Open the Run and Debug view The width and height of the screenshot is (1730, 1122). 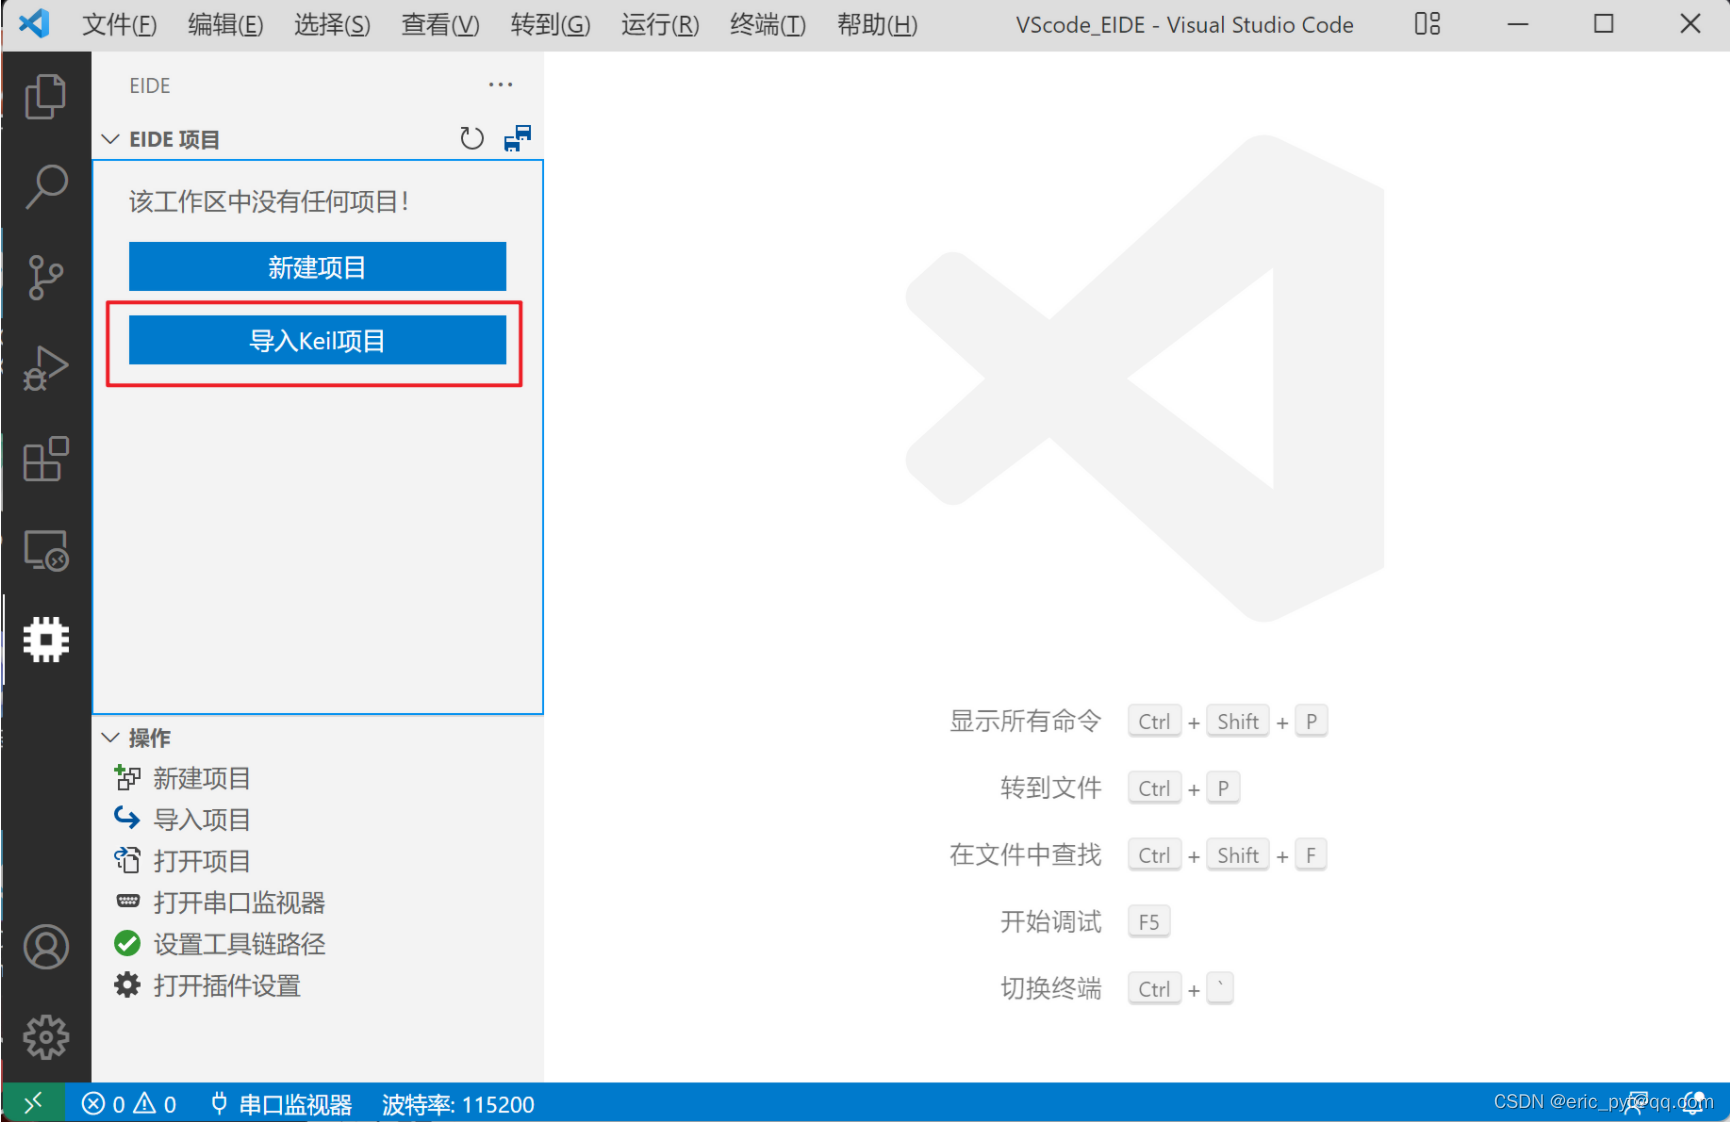pos(45,368)
